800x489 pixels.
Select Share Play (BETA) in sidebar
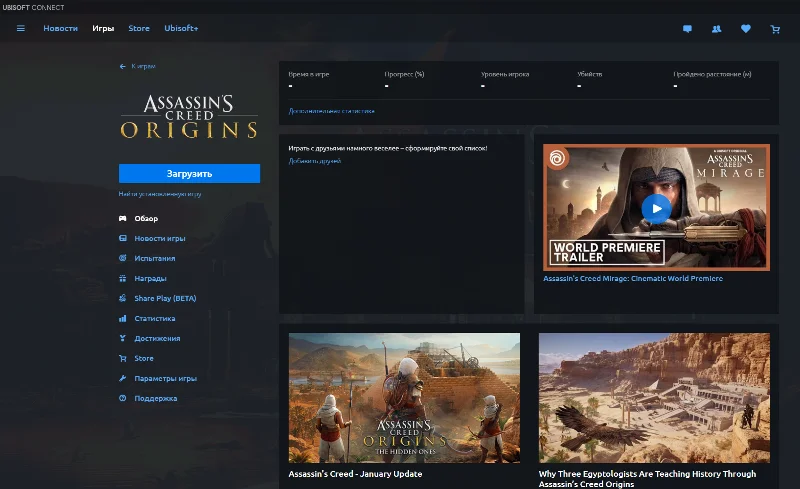coord(165,298)
